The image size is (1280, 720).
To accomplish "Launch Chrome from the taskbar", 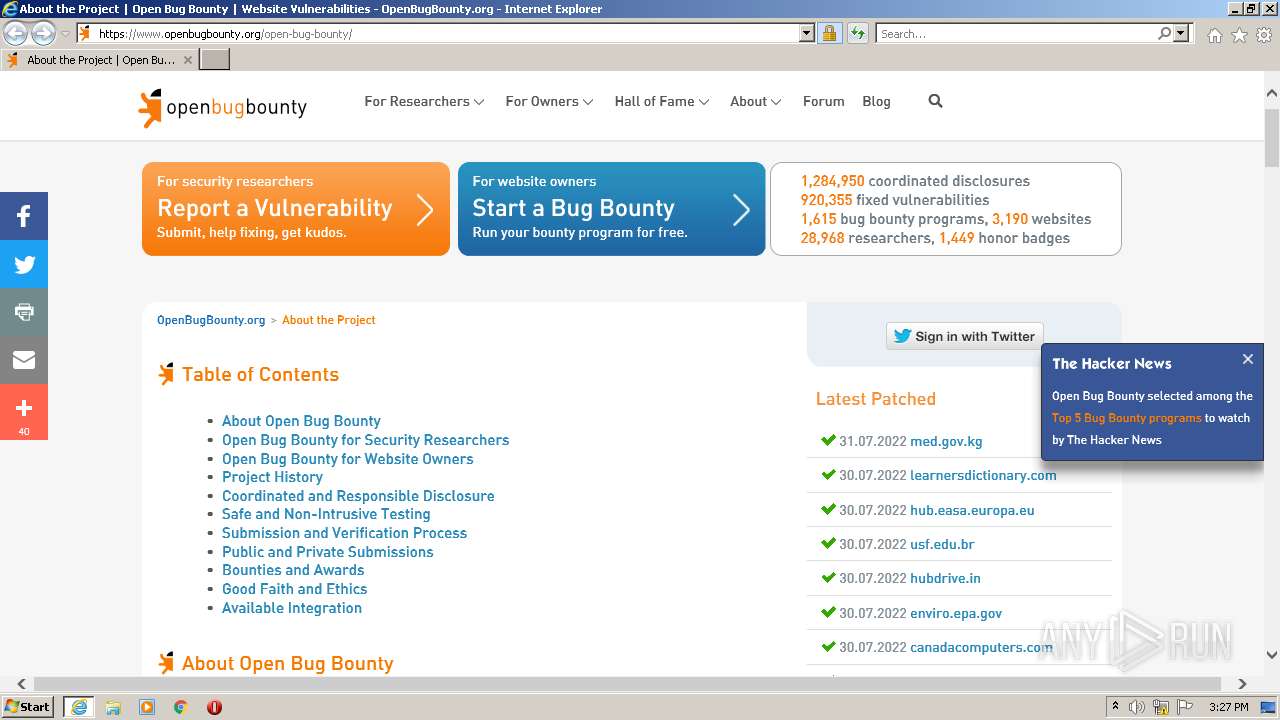I will 181,707.
